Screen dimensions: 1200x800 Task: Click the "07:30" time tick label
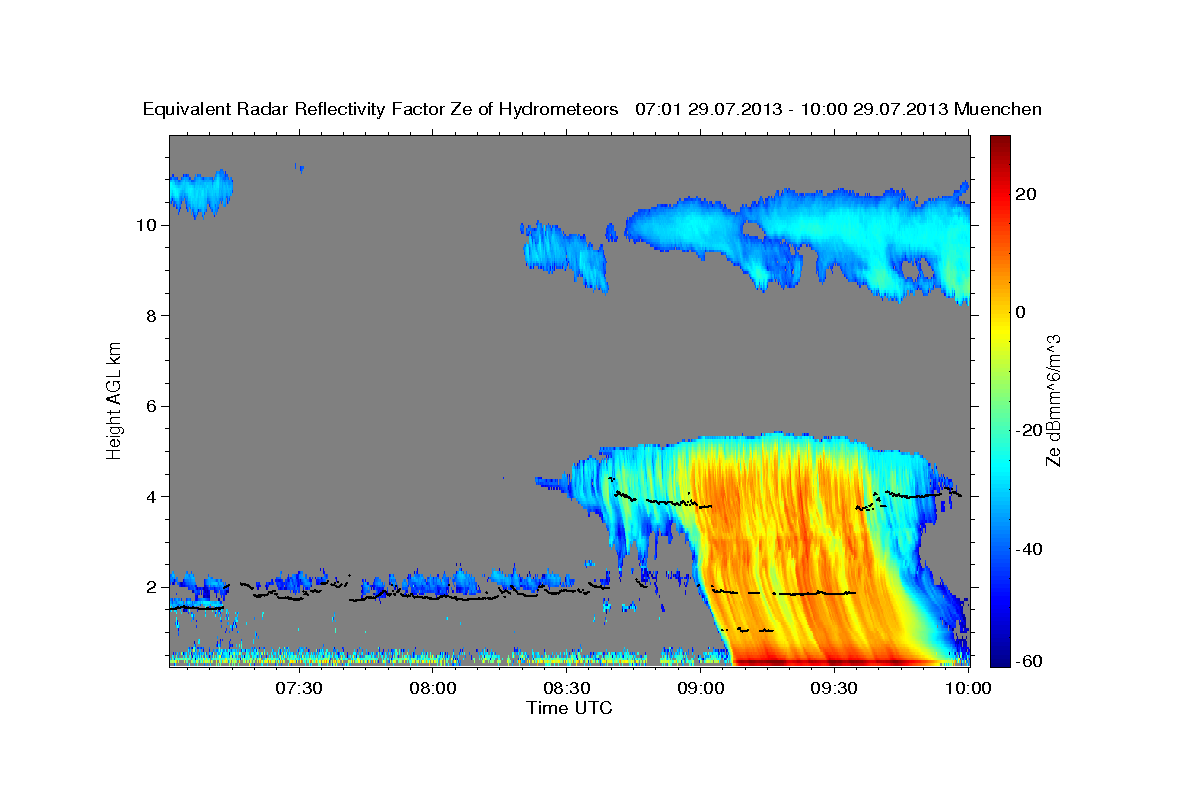tap(299, 688)
